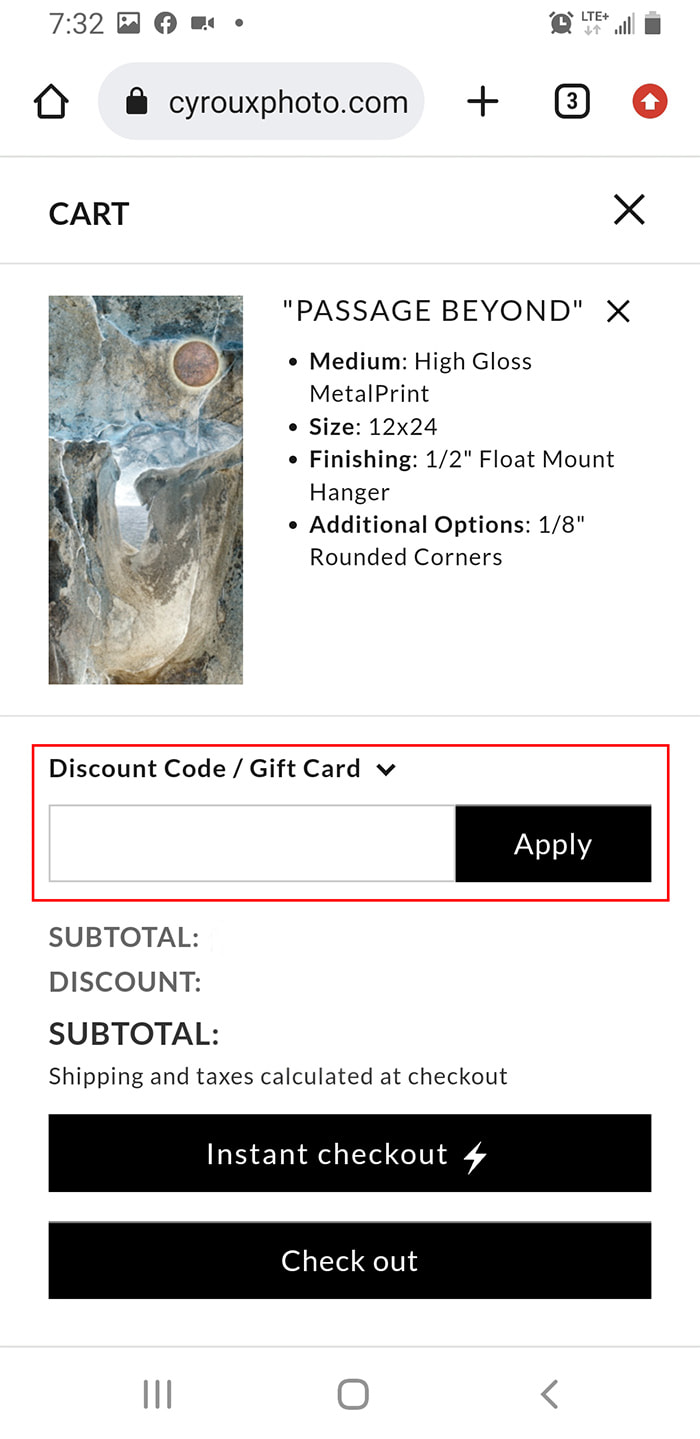Tap the "PASSAGE BEYOND" product title
This screenshot has height=1439, width=700.
432,311
